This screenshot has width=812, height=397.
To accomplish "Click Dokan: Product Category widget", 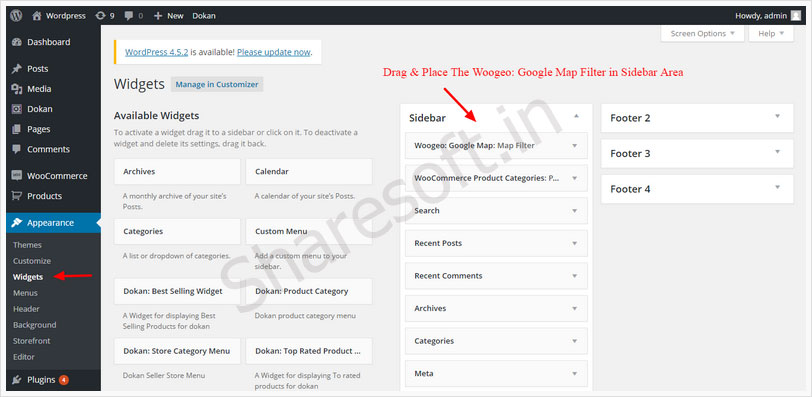I will [309, 291].
